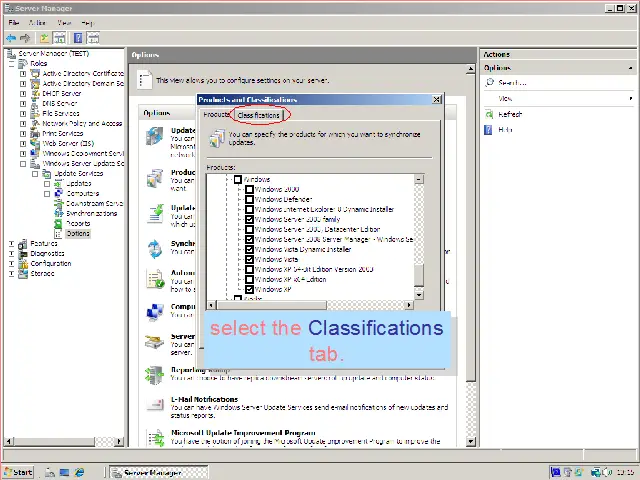
Task: Toggle Windows Internet Explorer Dynamic Installer checkbox
Action: [249, 209]
